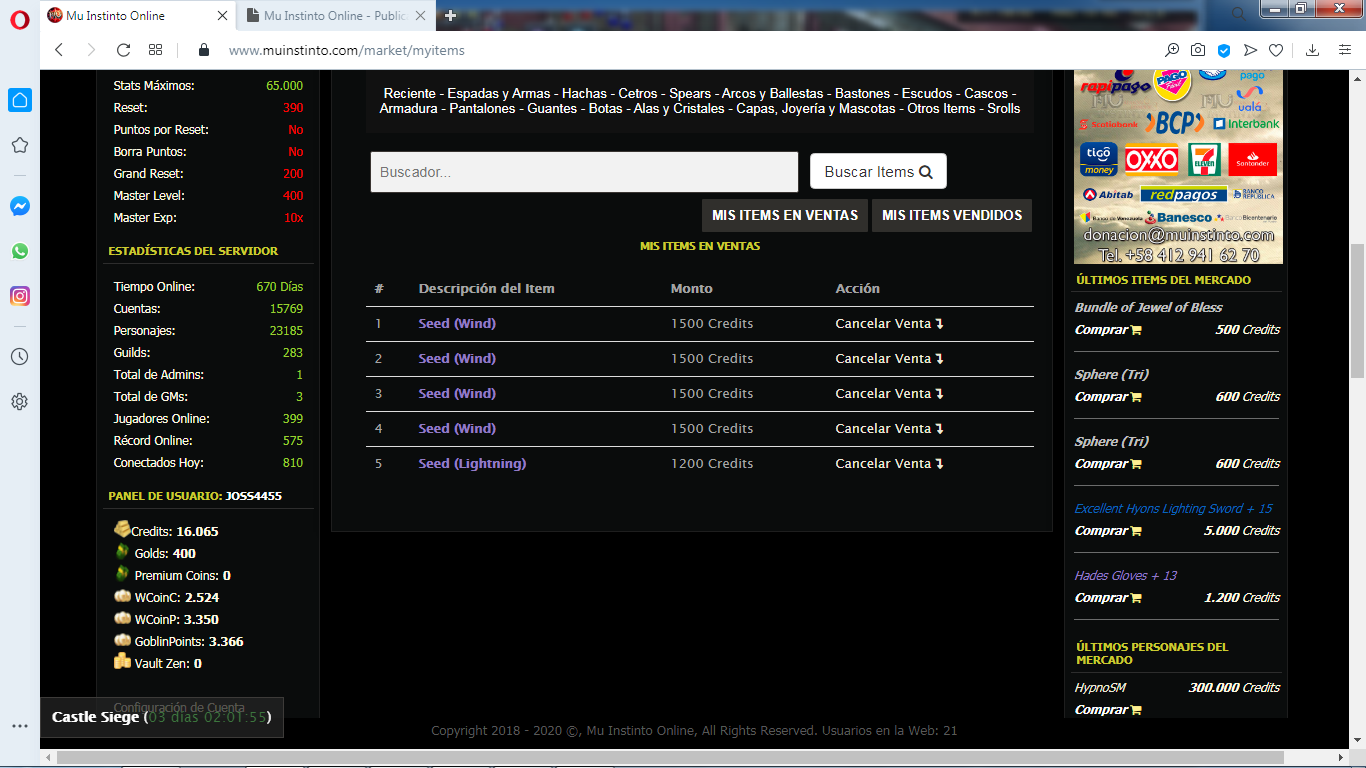Buy the Excellent Hyons Lighting Sword +15

pyautogui.click(x=1108, y=531)
